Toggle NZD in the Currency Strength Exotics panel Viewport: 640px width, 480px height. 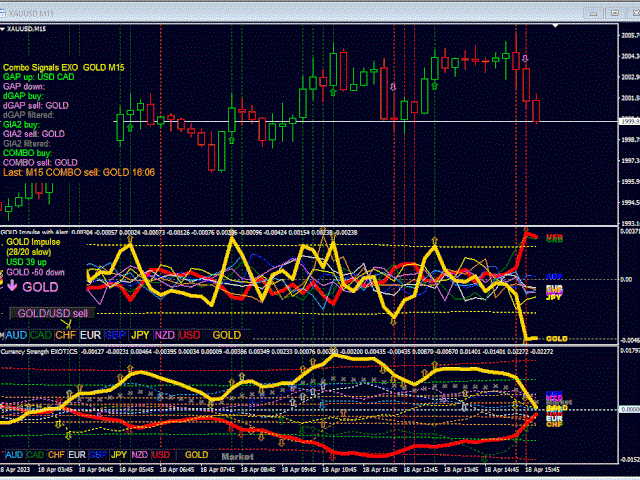(141, 455)
